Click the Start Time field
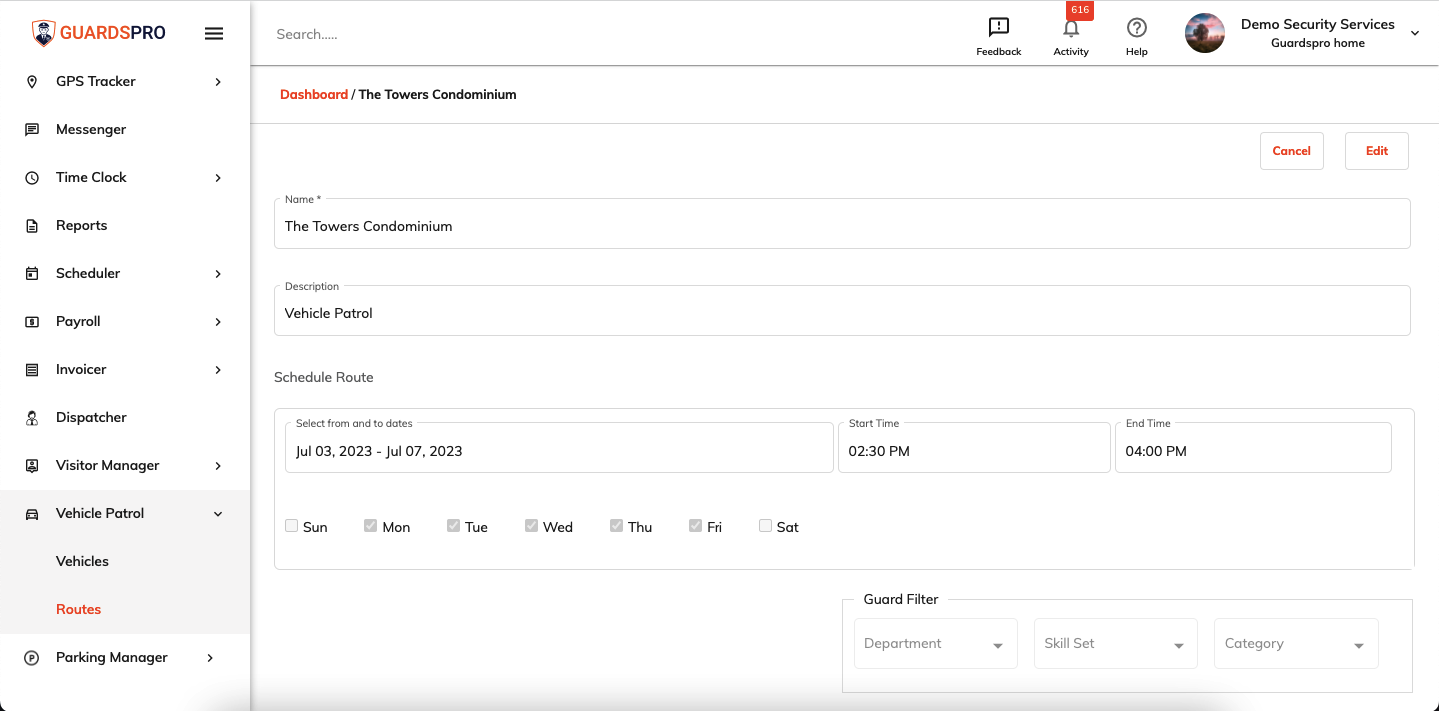 974,447
